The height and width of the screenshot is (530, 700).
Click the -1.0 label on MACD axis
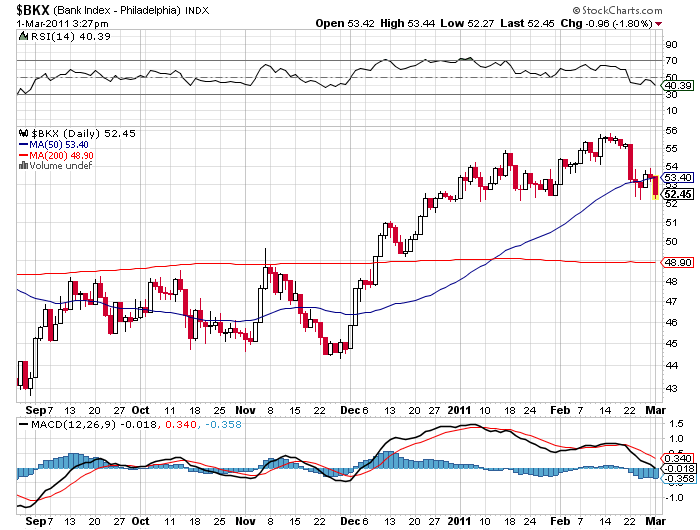tap(674, 497)
